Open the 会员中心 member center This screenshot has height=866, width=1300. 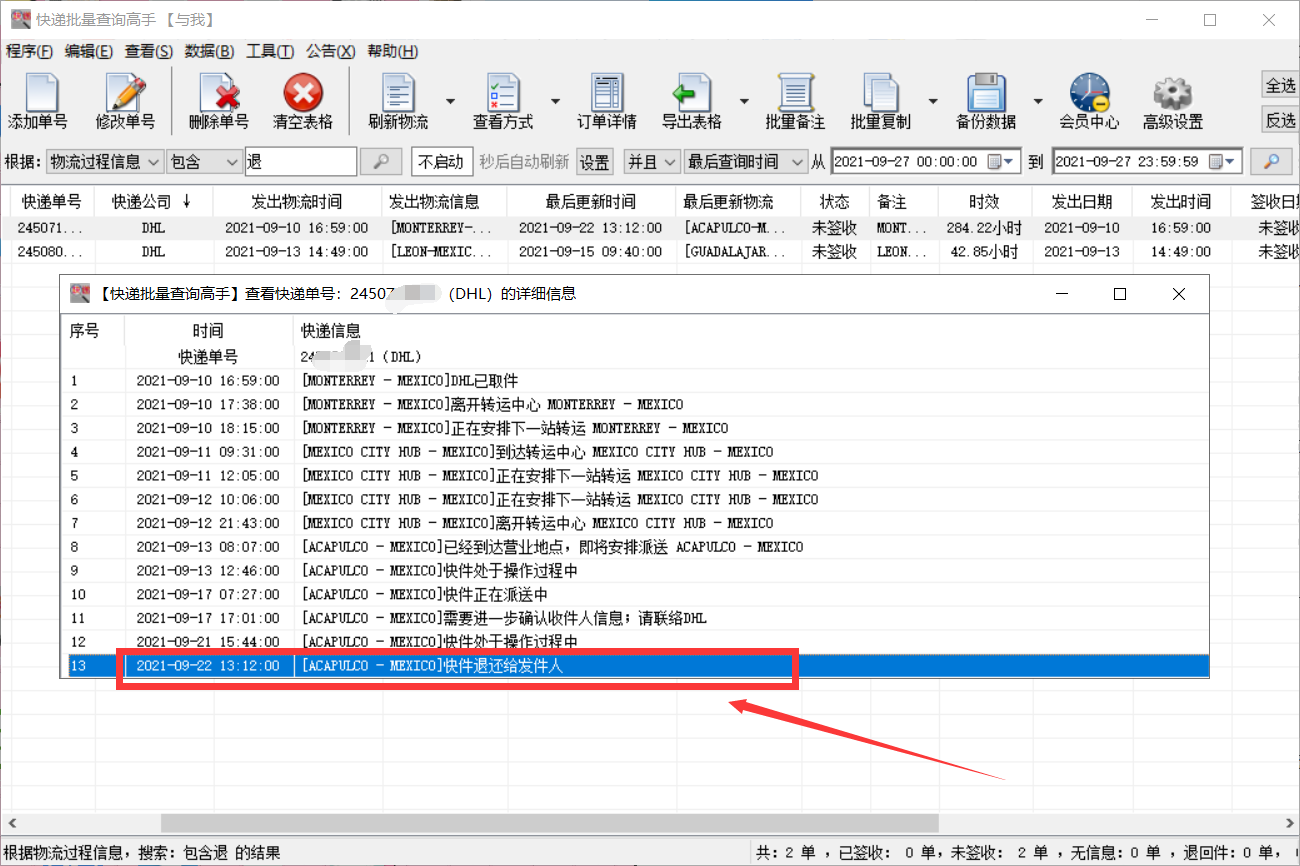[x=1089, y=102]
